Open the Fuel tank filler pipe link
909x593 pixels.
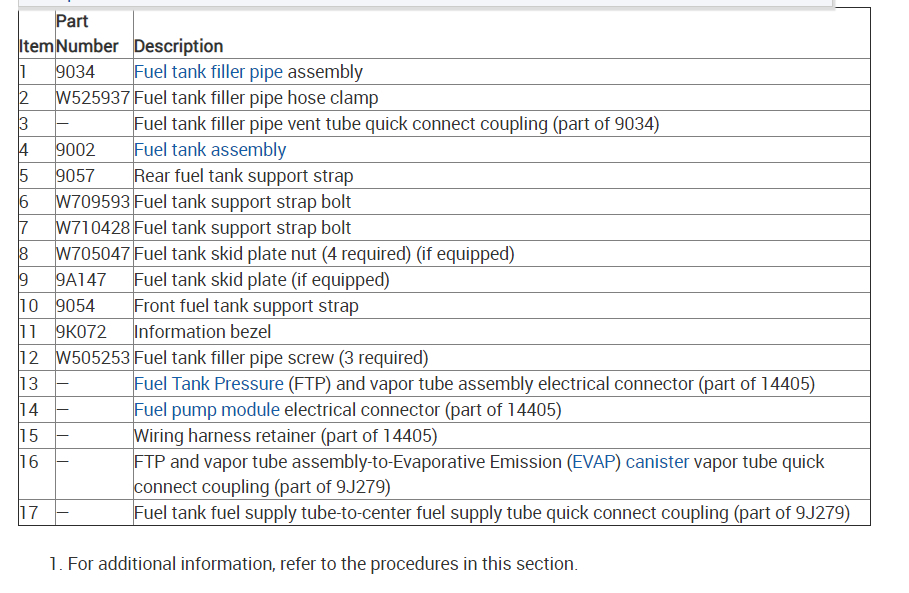click(x=208, y=72)
